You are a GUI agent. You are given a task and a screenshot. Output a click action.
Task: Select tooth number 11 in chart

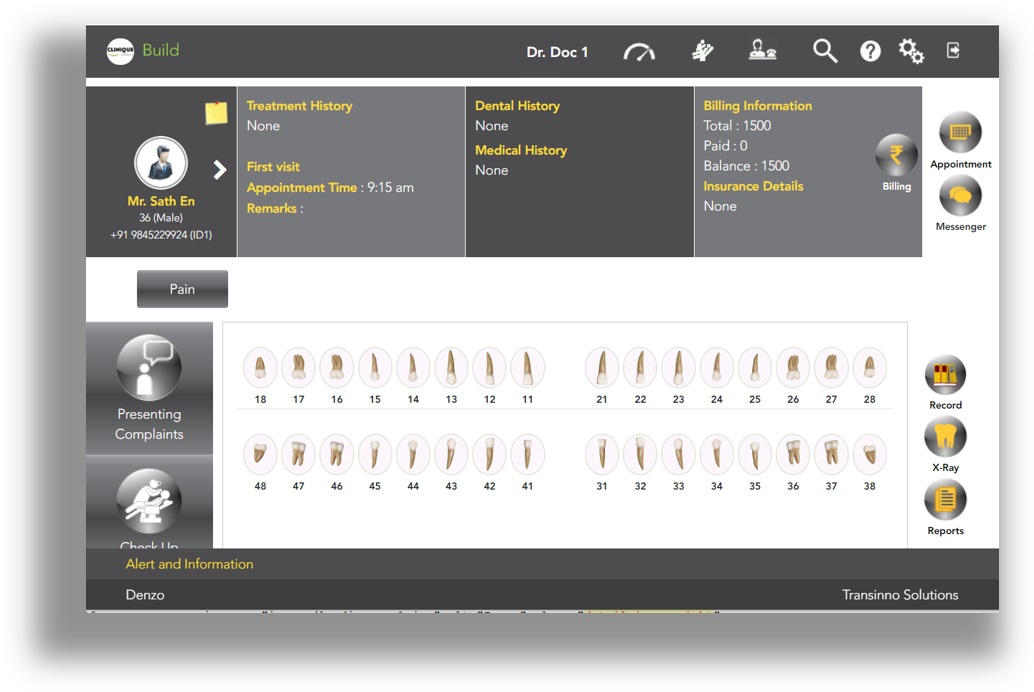[x=527, y=368]
